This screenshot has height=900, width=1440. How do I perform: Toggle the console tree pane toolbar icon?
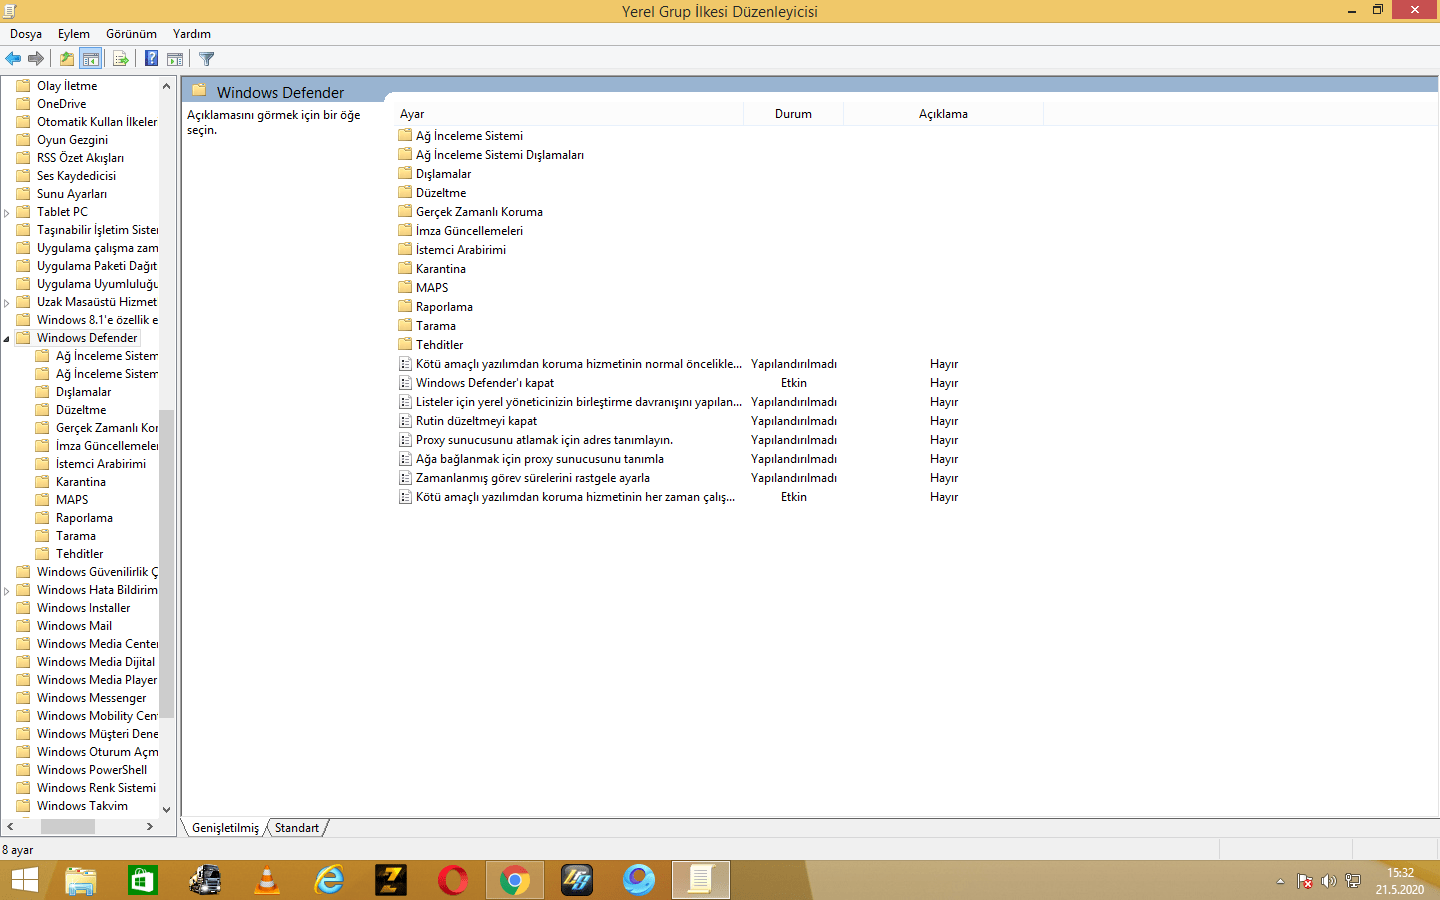click(91, 59)
